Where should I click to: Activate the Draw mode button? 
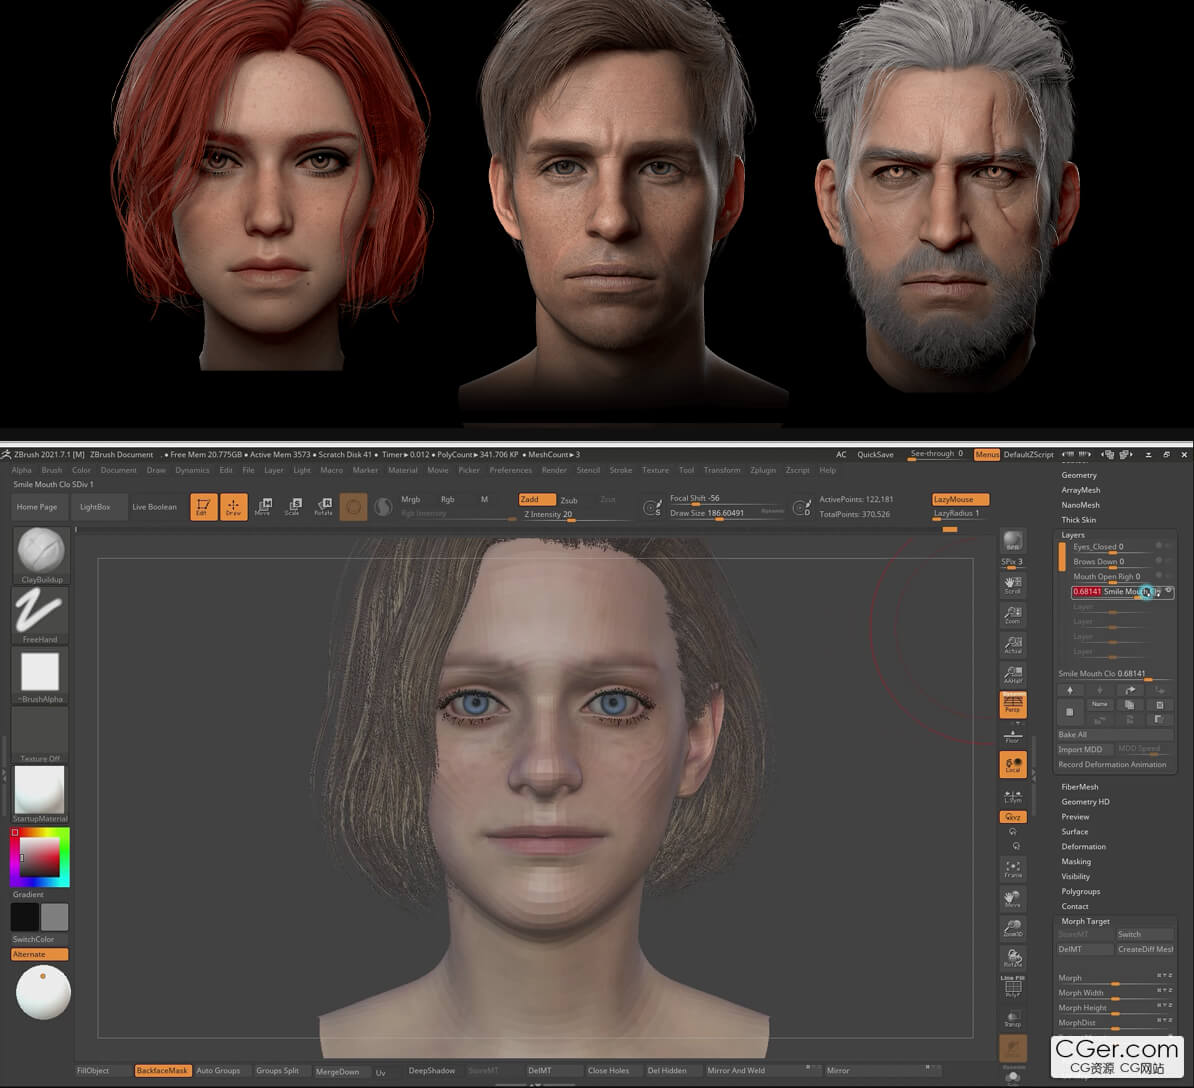tap(234, 507)
